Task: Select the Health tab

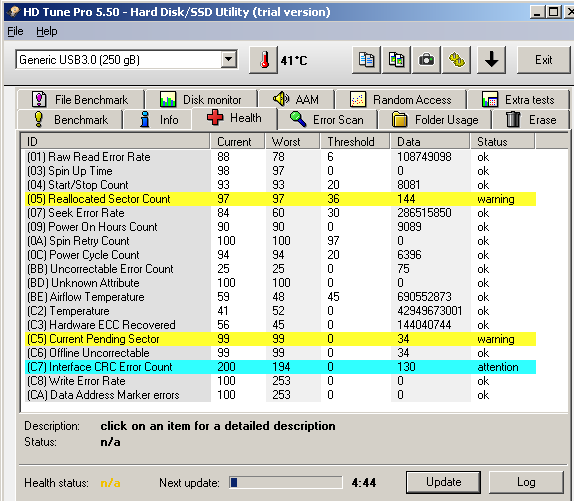Action: pos(234,118)
